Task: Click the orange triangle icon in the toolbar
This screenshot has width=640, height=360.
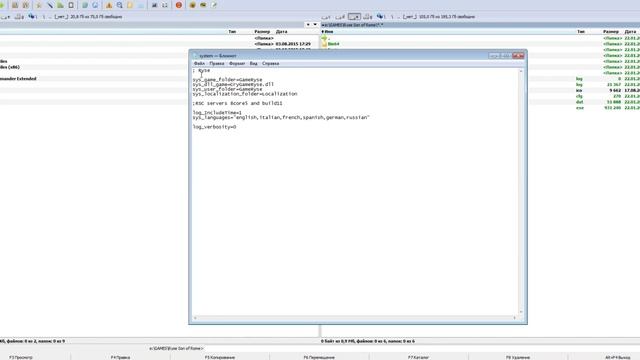Action: pyautogui.click(x=109, y=5)
